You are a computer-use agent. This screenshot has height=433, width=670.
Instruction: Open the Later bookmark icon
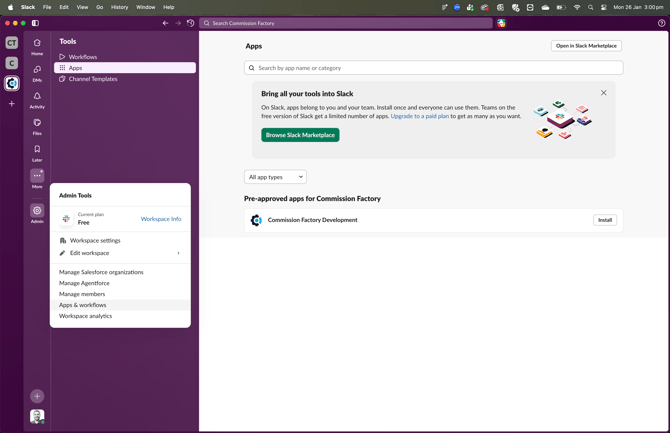[x=37, y=150]
